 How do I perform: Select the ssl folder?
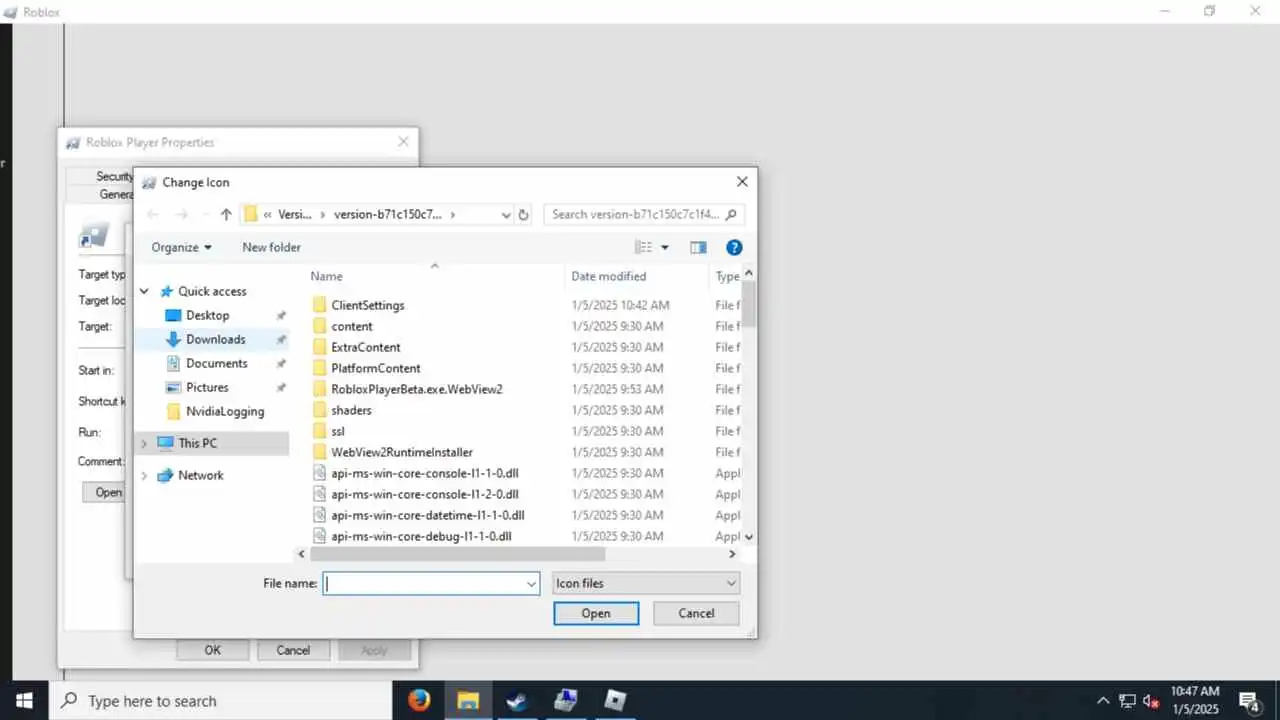click(337, 431)
